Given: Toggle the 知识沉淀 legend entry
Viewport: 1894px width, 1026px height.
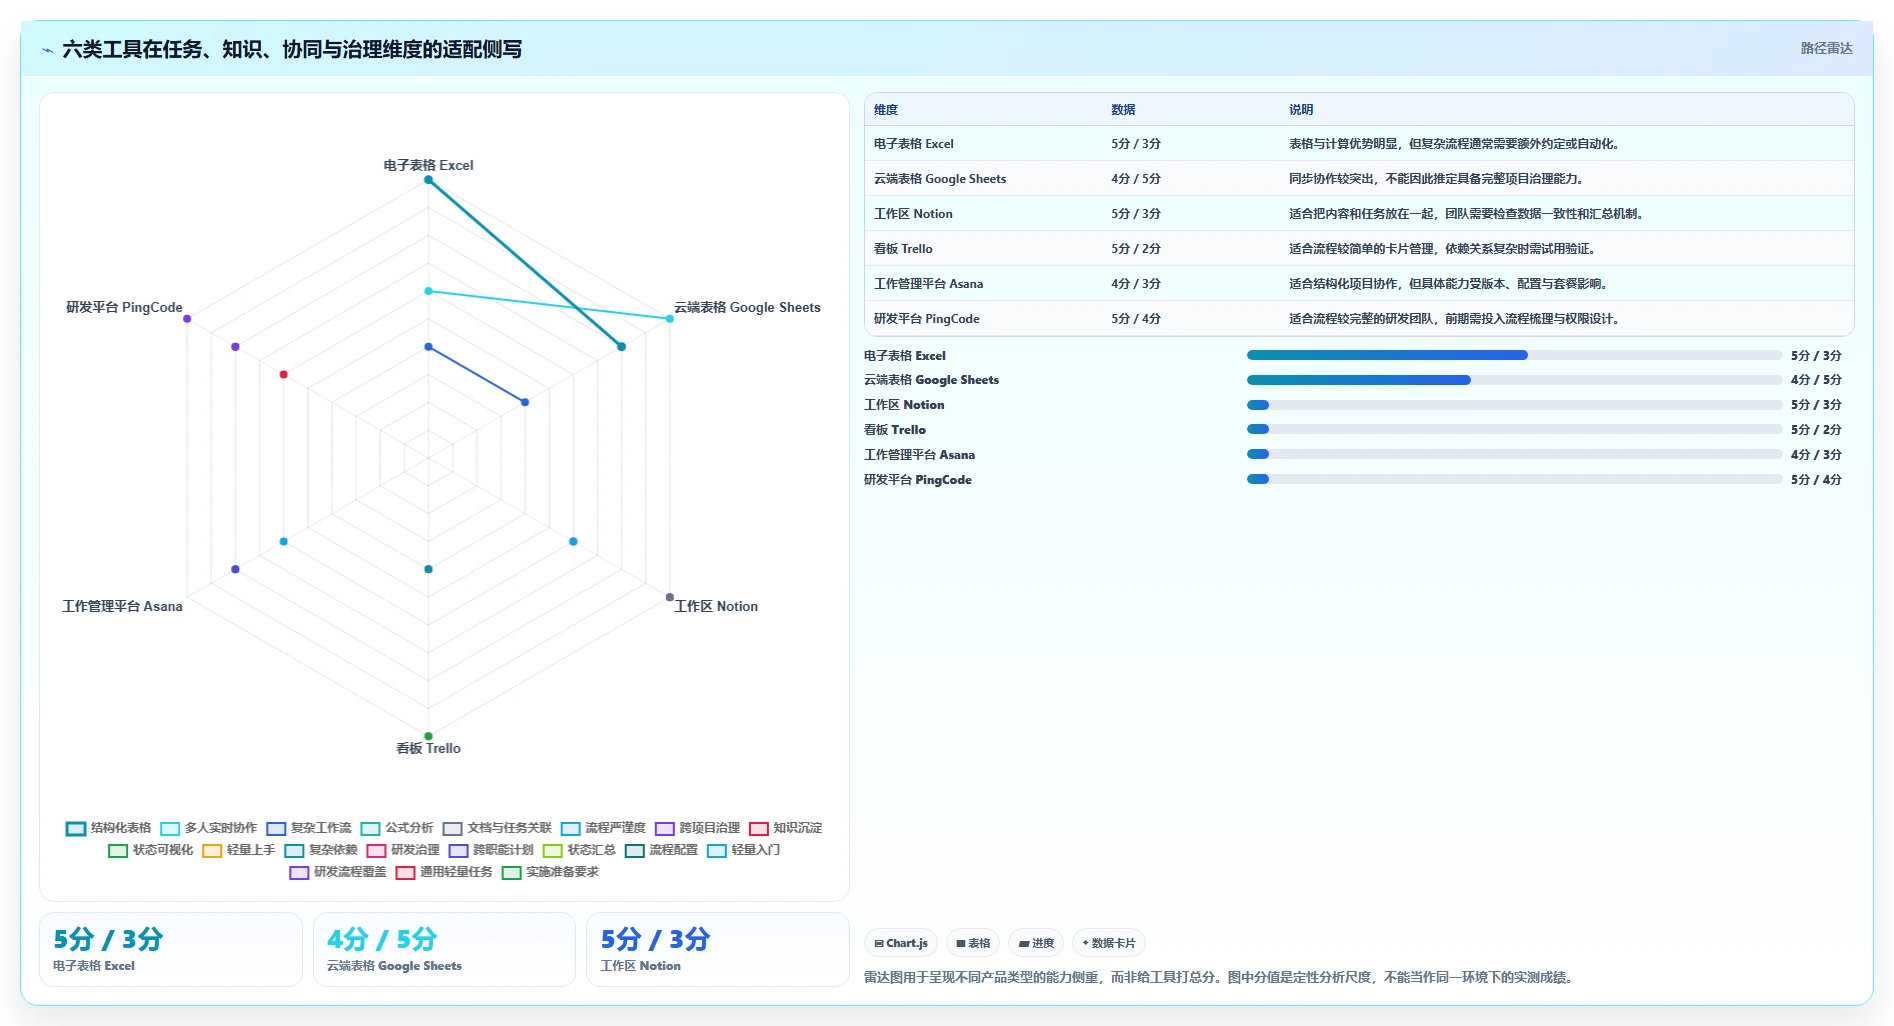Looking at the screenshot, I should coord(785,828).
